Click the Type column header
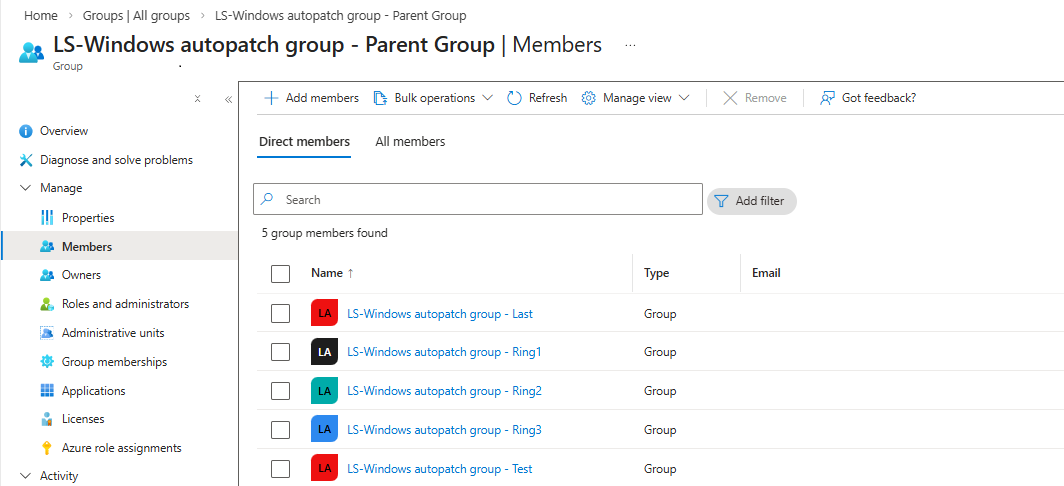Screen dimensions: 1064x486 click(x=656, y=273)
